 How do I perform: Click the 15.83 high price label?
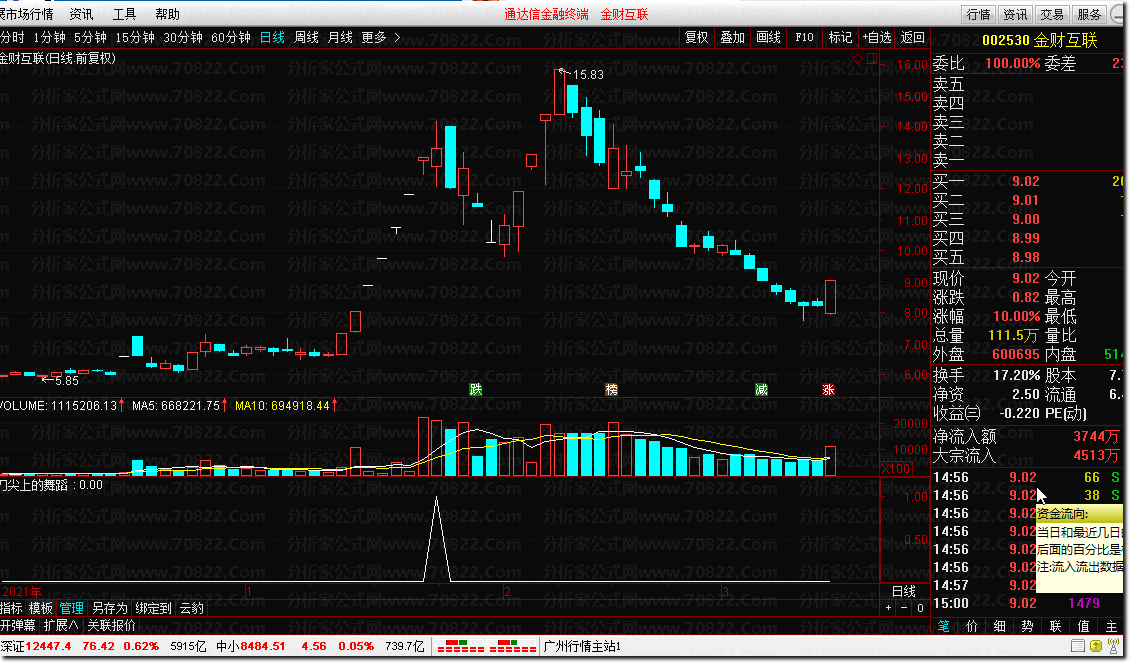point(588,74)
